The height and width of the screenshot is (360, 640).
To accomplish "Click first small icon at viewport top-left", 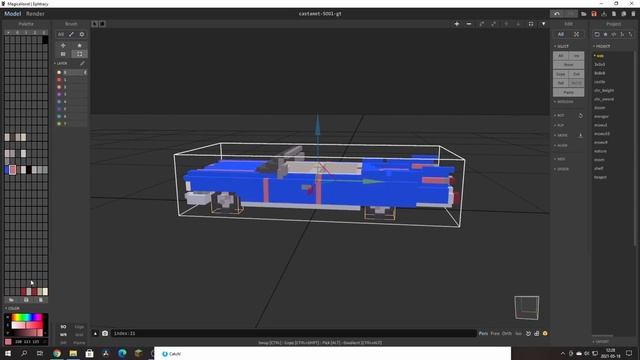I will [x=95, y=24].
